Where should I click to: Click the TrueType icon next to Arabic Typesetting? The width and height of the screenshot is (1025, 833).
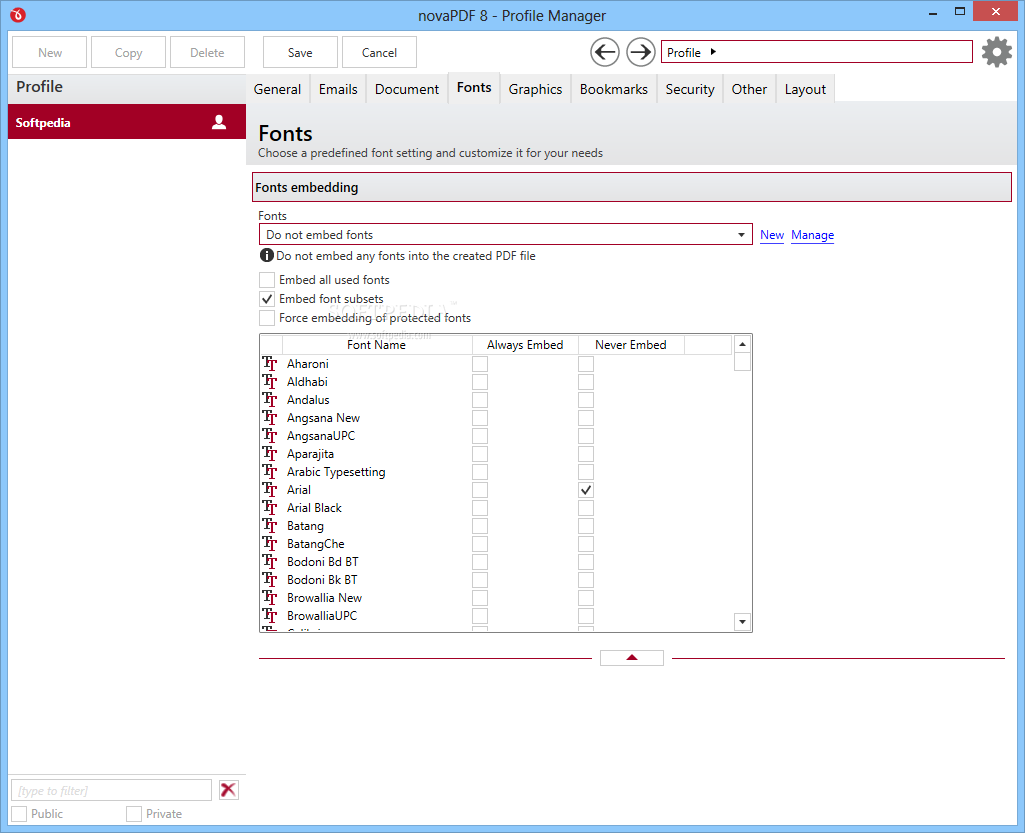(x=270, y=471)
